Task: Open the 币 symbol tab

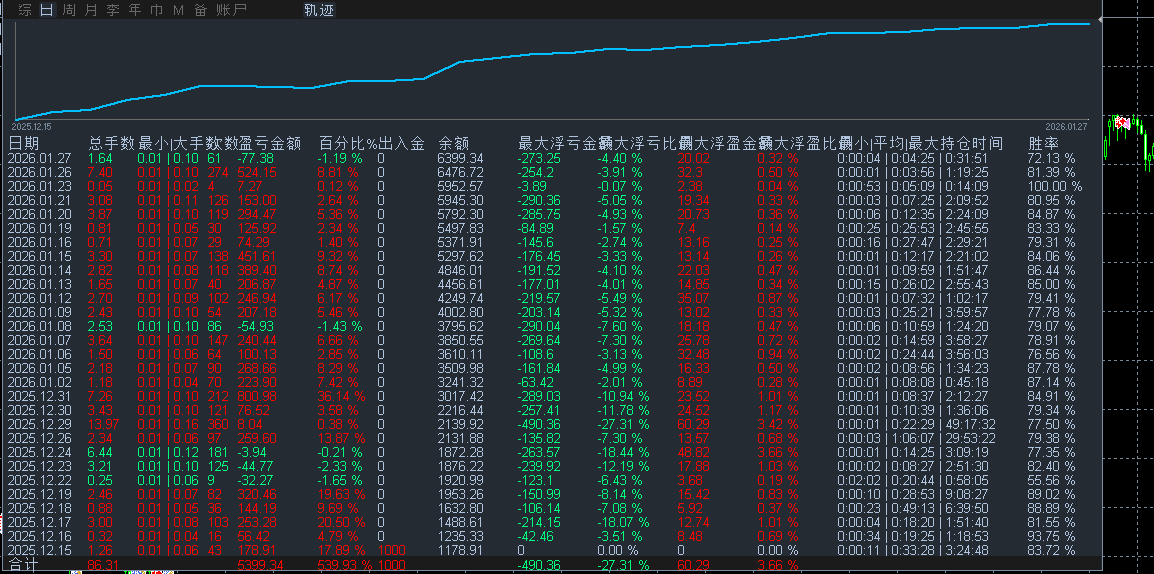Action: click(x=157, y=10)
